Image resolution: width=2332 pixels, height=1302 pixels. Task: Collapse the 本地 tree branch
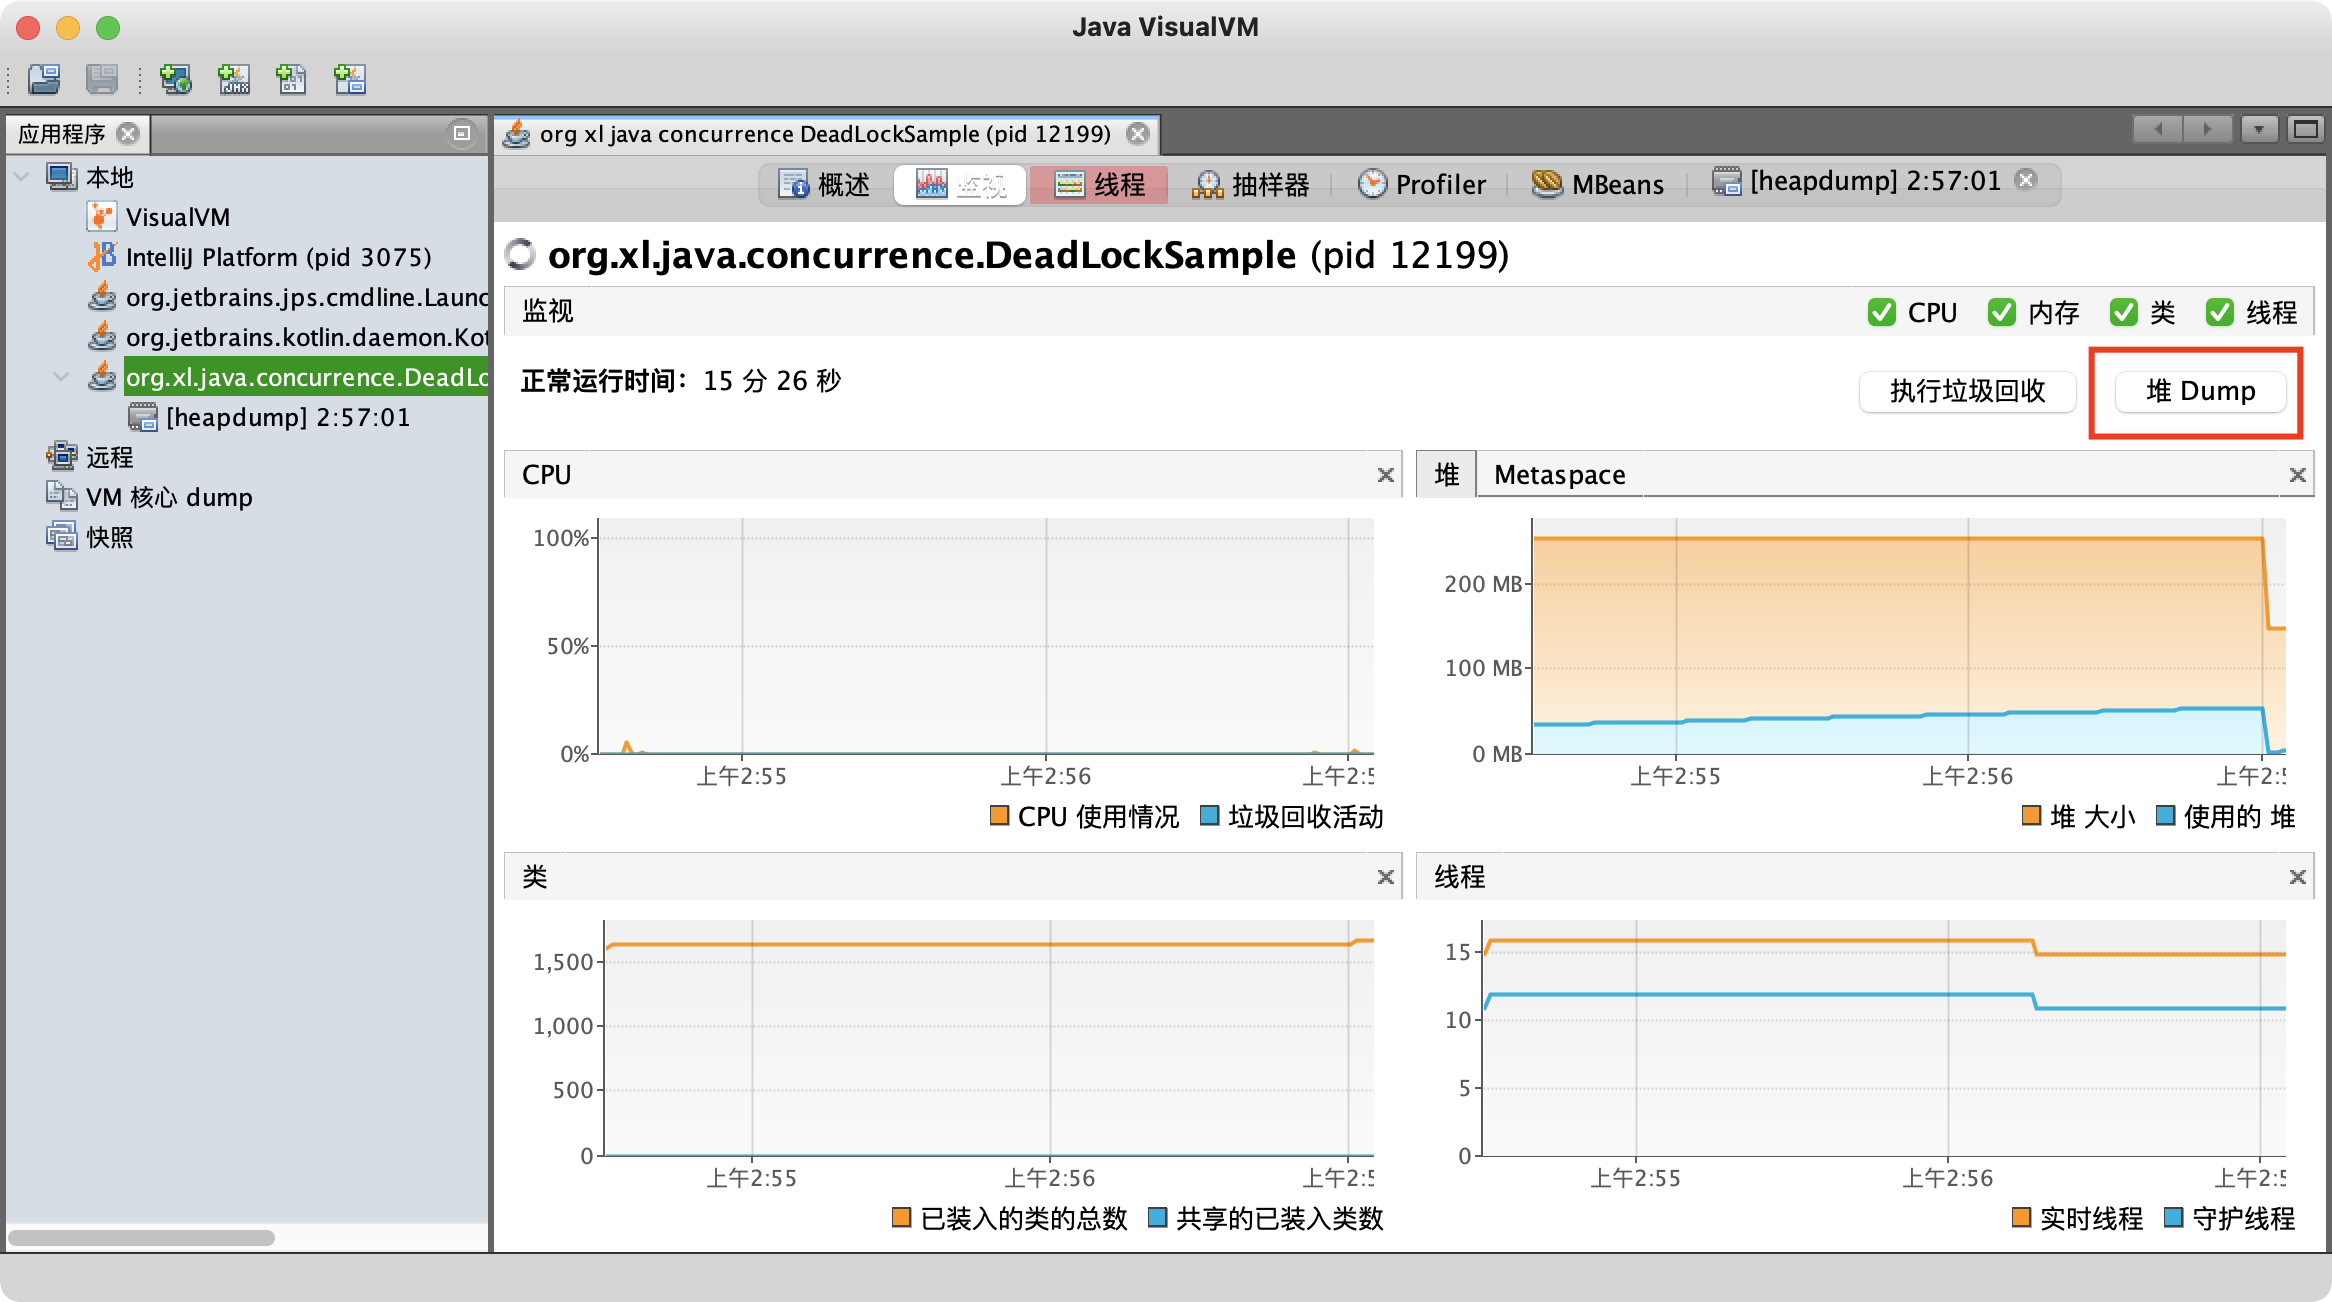tap(21, 177)
